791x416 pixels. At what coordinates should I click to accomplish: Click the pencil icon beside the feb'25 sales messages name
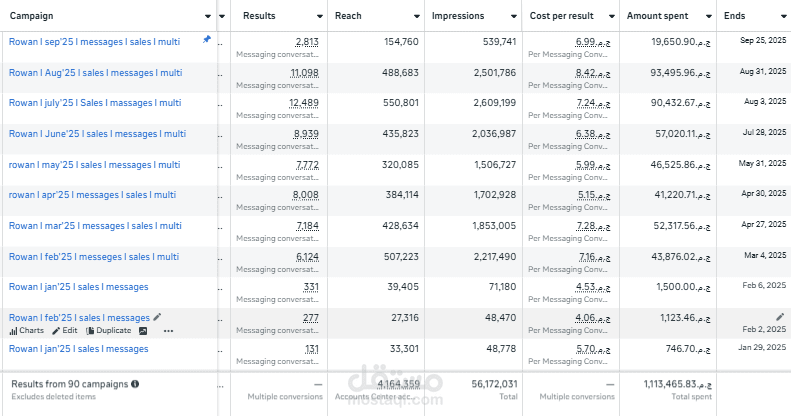click(x=157, y=317)
